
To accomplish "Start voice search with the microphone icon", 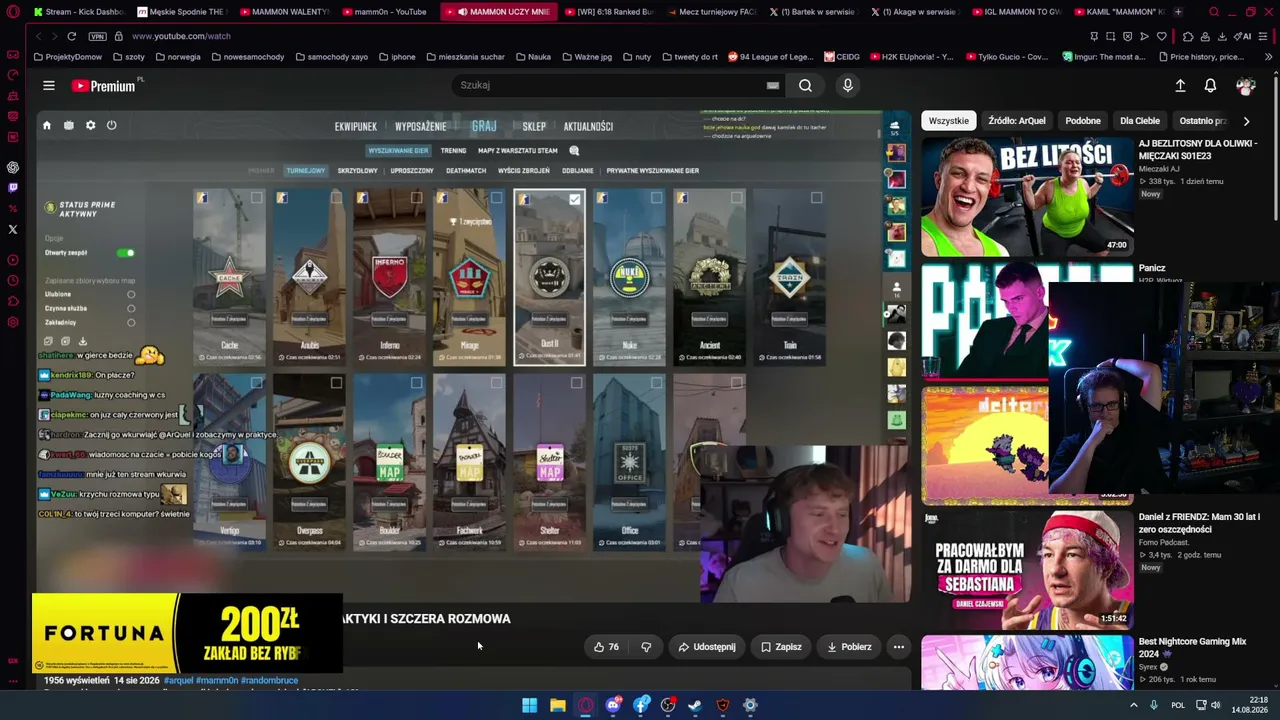I will coord(848,86).
